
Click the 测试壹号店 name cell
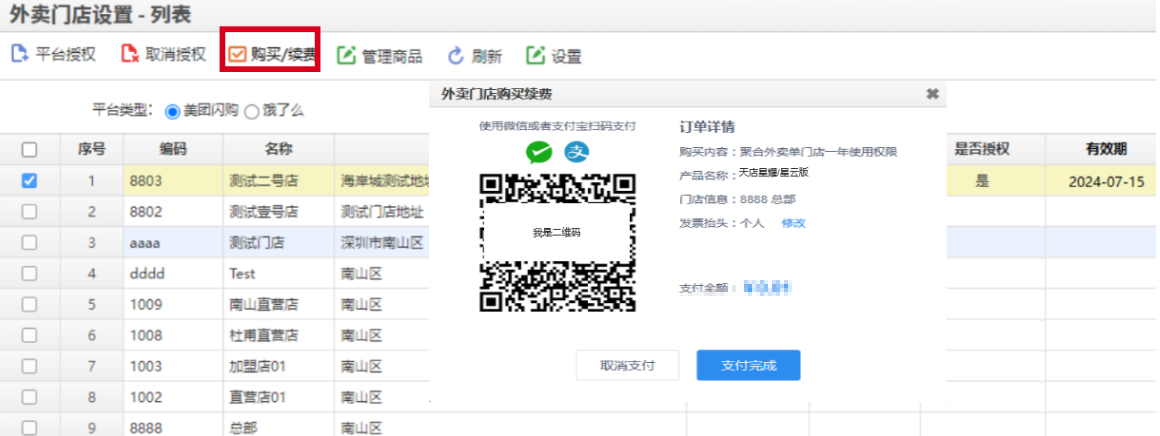[278, 212]
